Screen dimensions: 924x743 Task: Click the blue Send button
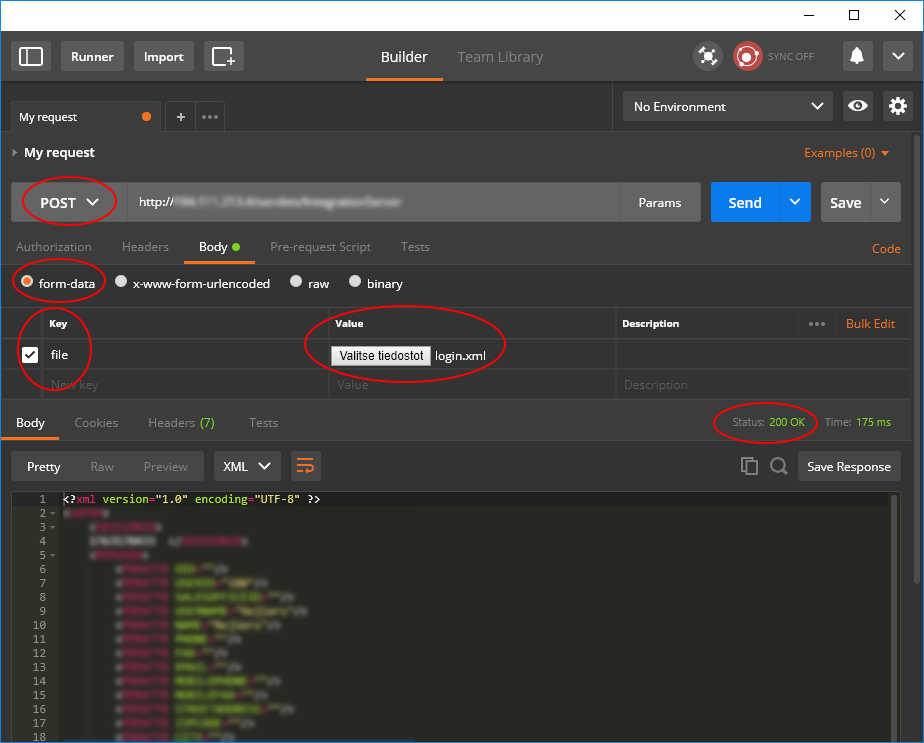click(745, 202)
